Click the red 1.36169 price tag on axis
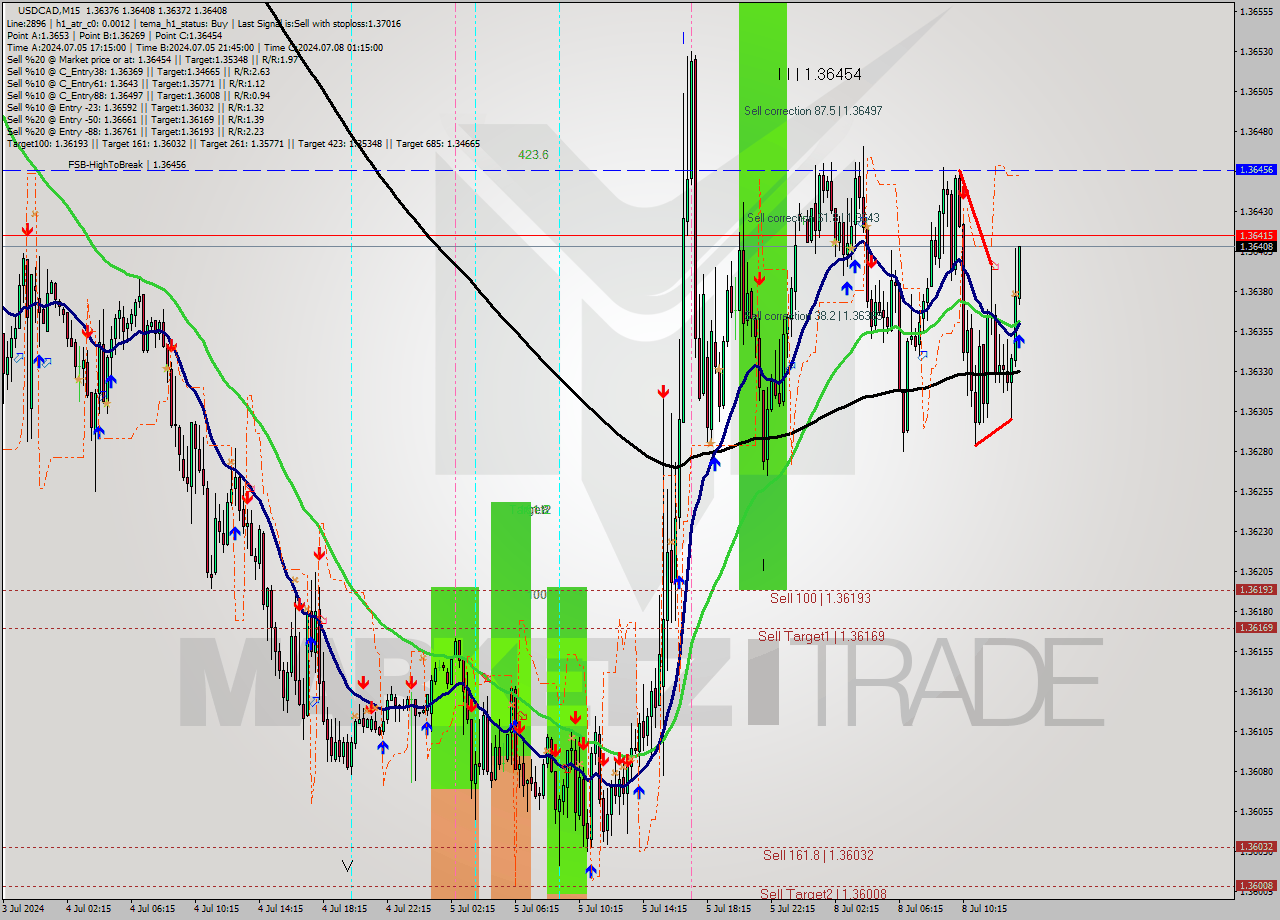Image resolution: width=1280 pixels, height=920 pixels. pyautogui.click(x=1256, y=627)
